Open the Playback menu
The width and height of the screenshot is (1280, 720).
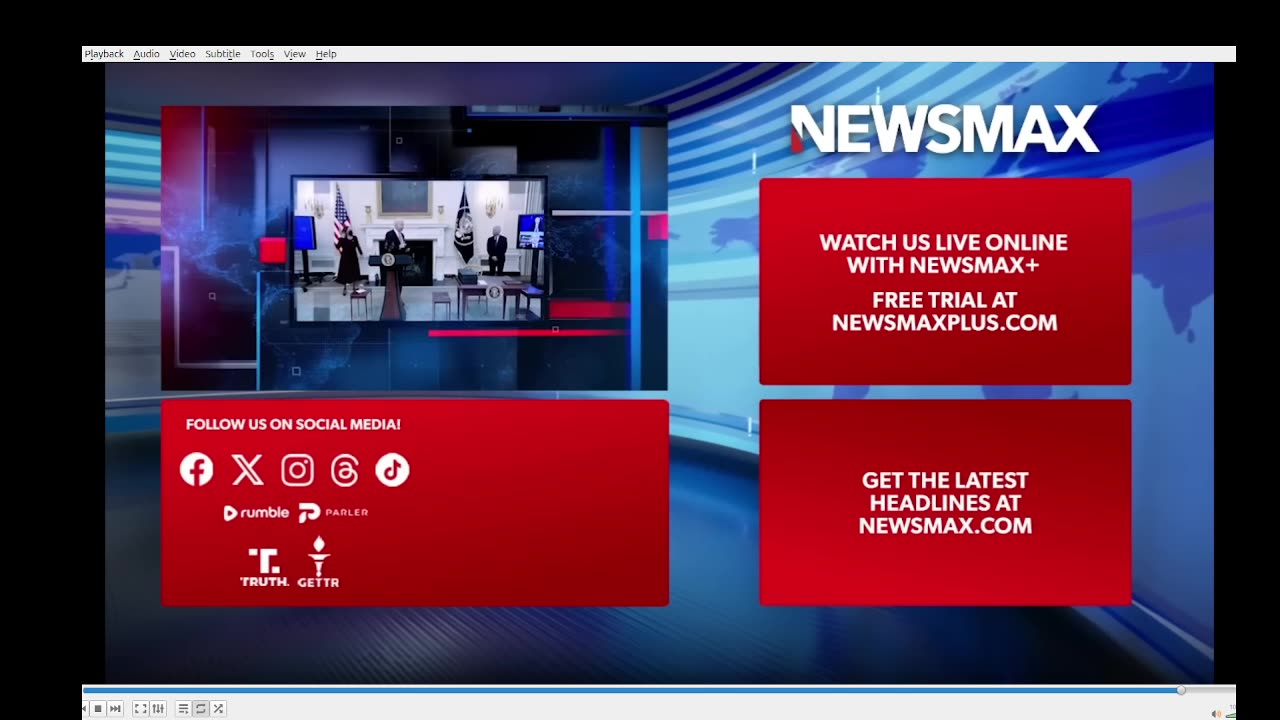click(x=104, y=54)
